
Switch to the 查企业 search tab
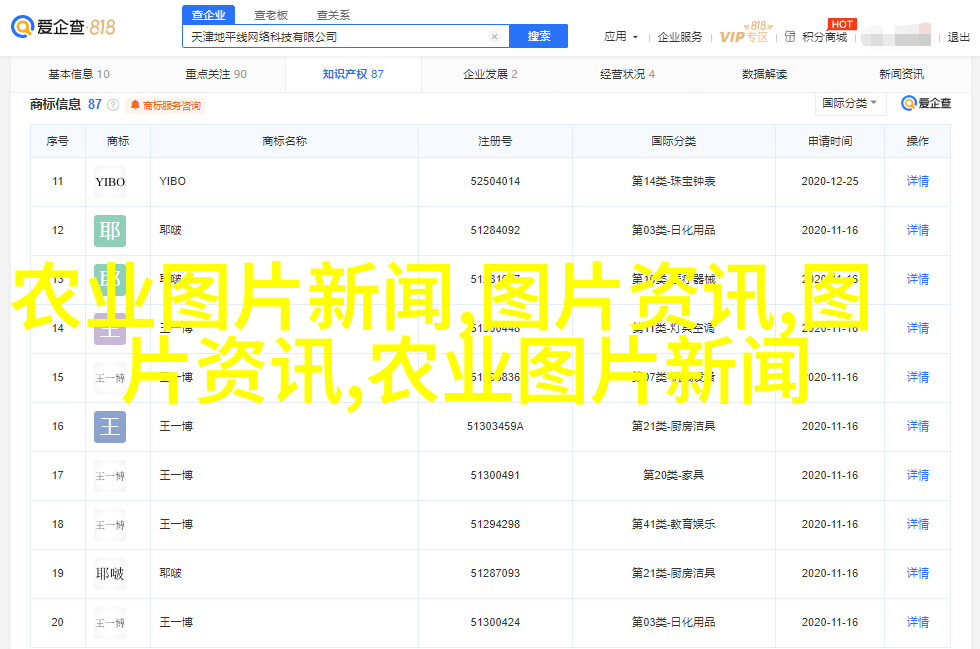[x=209, y=15]
